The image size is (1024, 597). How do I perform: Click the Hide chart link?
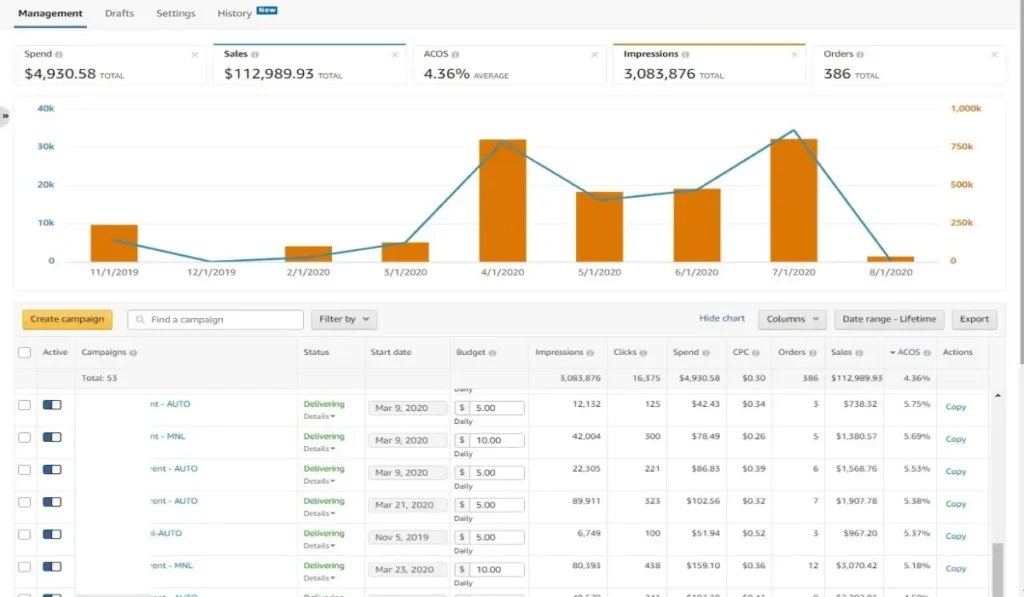[721, 319]
